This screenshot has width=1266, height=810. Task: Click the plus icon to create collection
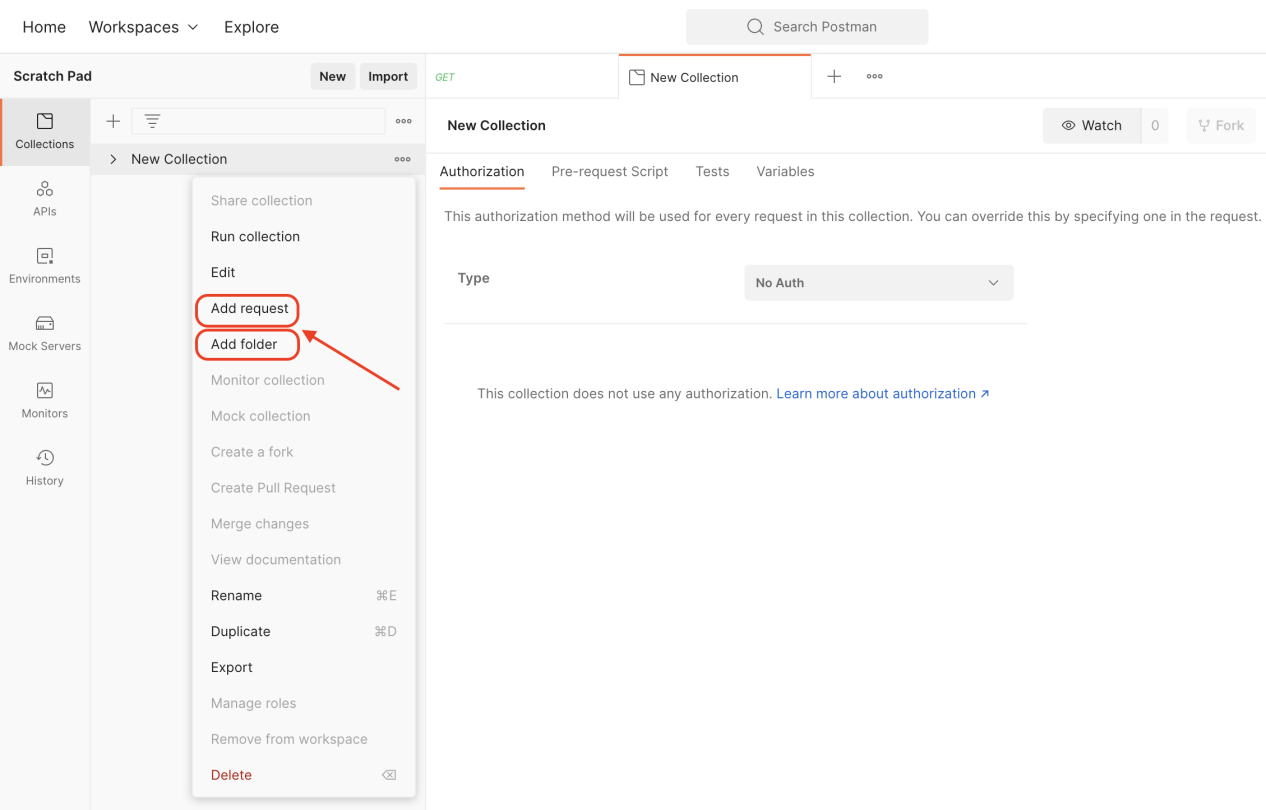pyautogui.click(x=113, y=121)
